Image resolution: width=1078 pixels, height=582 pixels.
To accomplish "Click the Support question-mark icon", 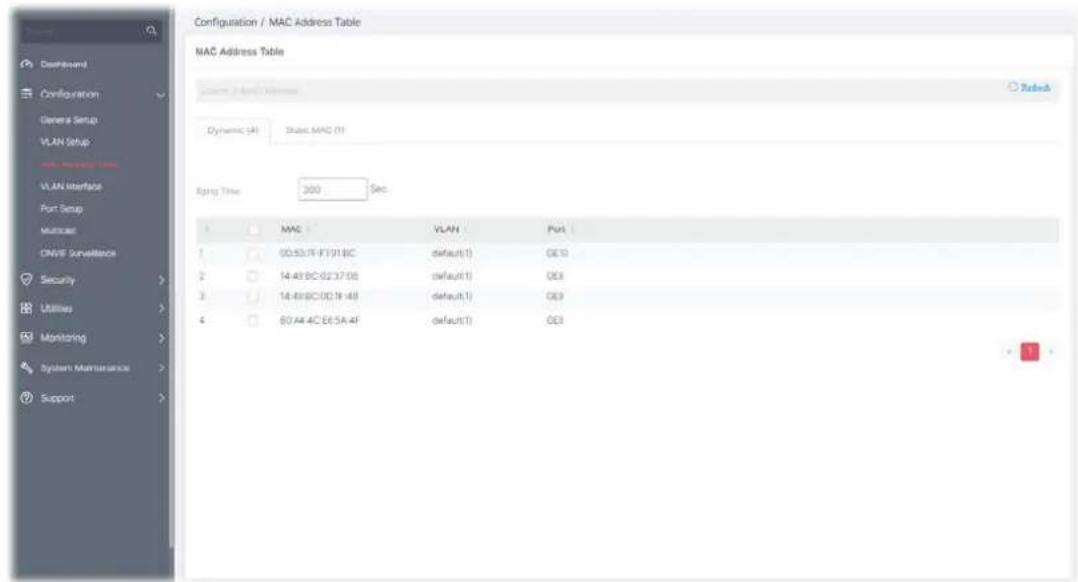I will point(27,398).
